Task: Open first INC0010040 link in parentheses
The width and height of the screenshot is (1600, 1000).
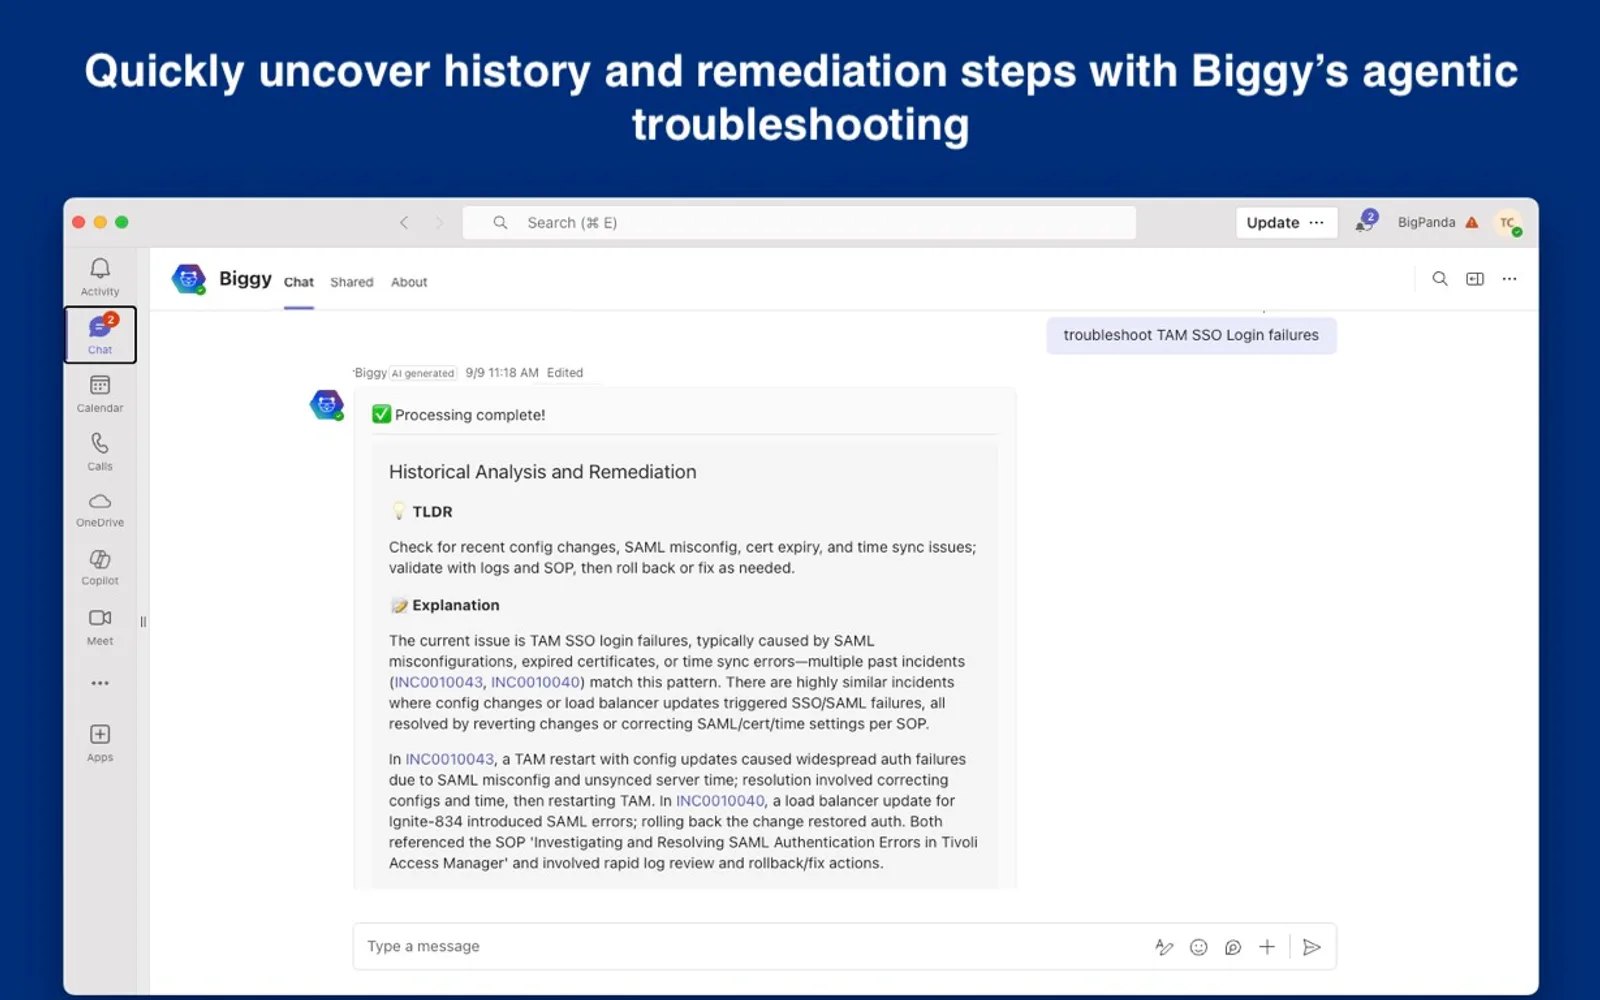Action: coord(535,683)
